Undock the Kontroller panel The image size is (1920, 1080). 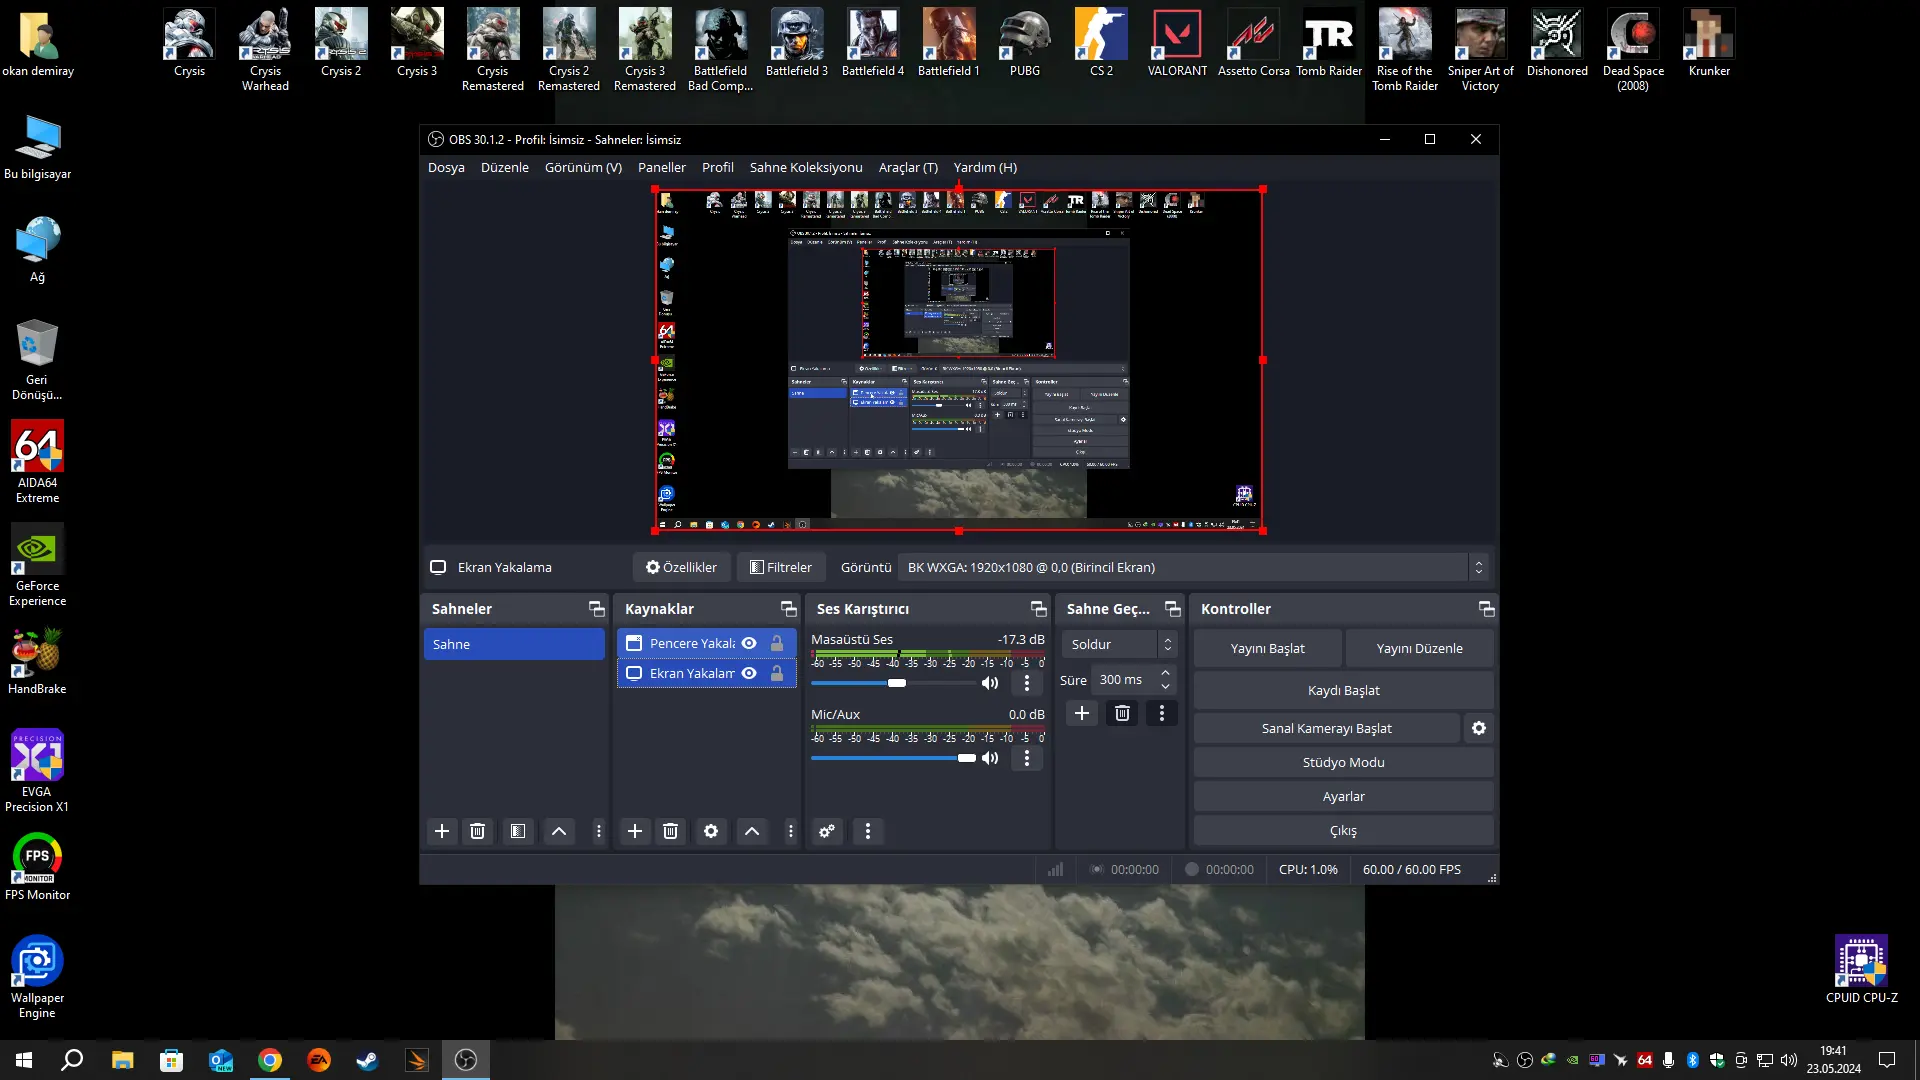[1487, 609]
